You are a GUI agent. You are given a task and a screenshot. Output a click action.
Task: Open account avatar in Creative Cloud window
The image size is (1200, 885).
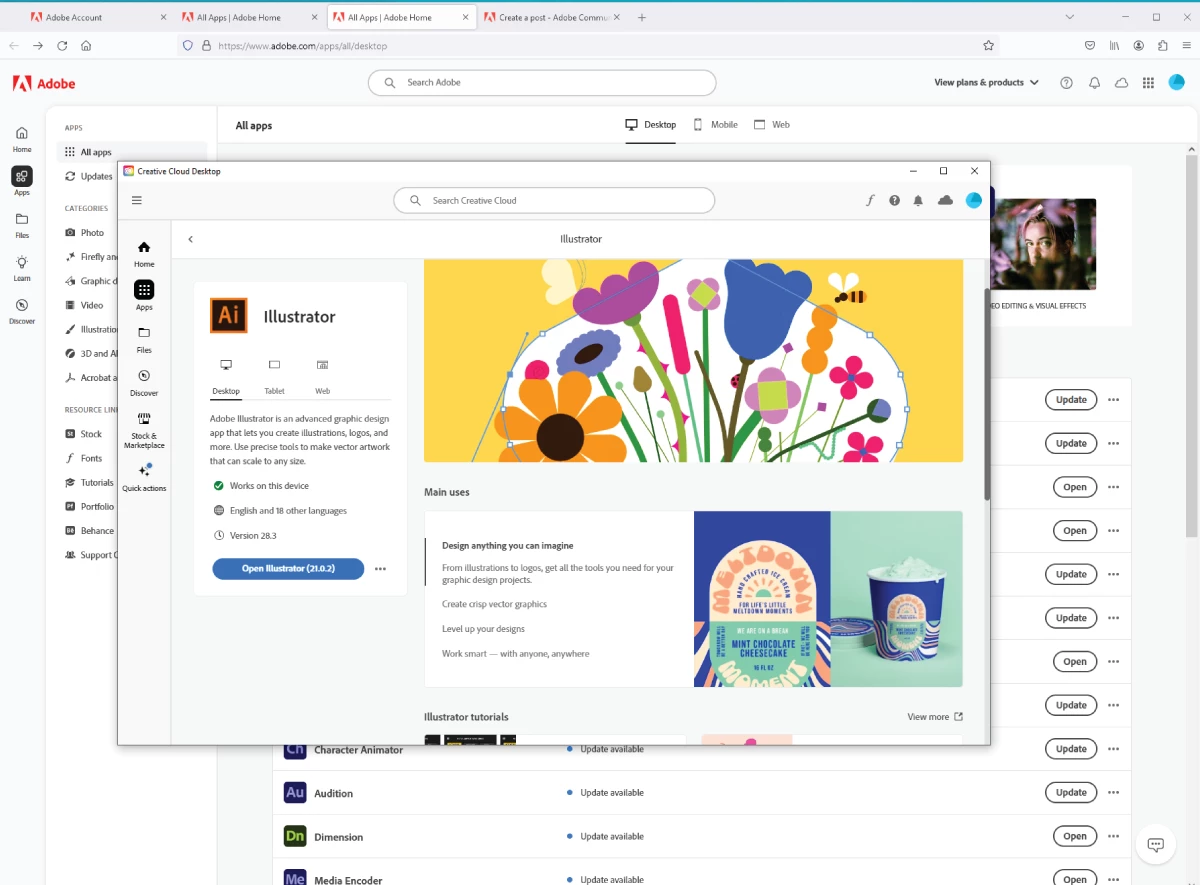point(974,200)
